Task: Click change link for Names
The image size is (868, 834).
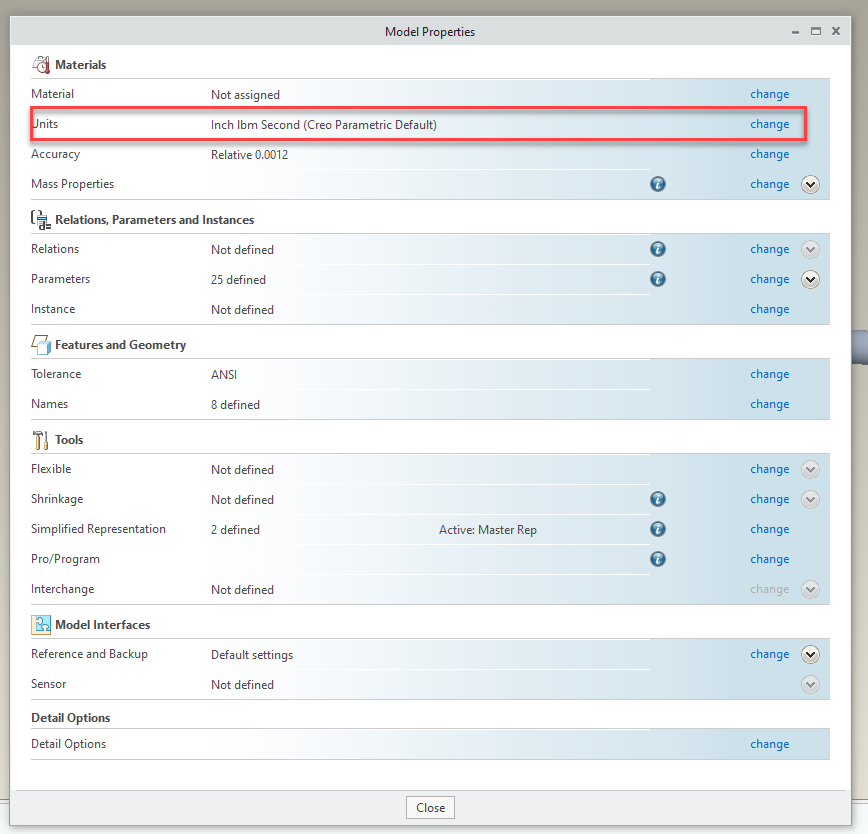Action: point(769,404)
